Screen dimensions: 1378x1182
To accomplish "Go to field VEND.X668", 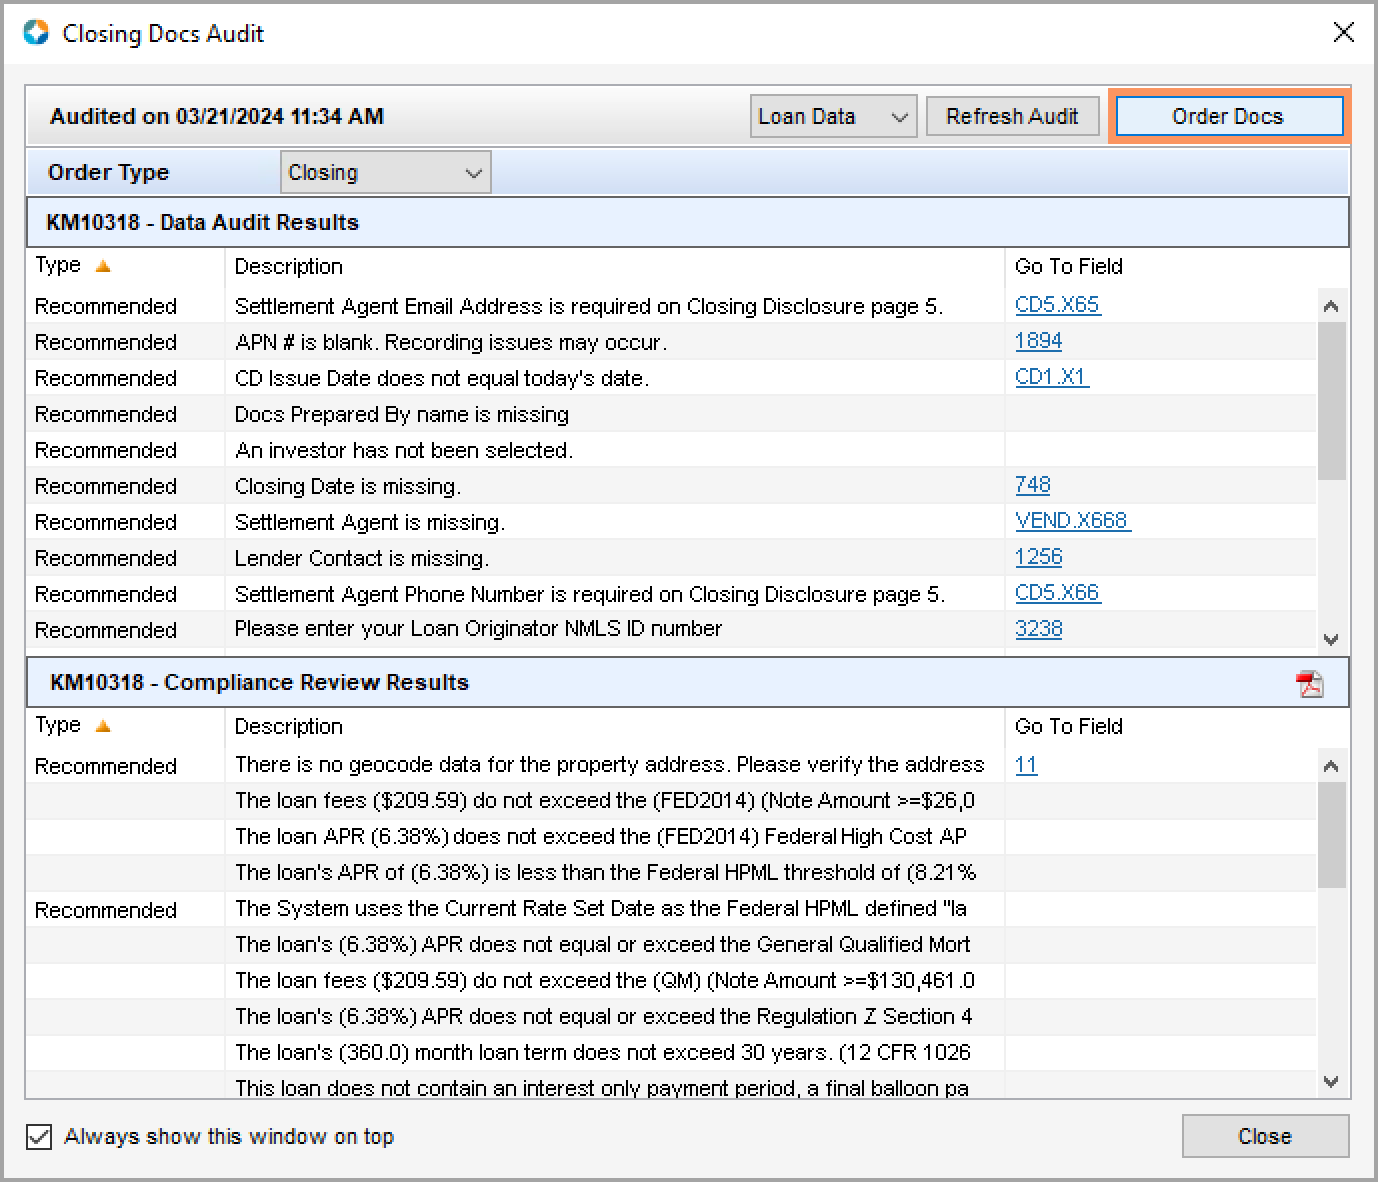I will tap(1072, 521).
